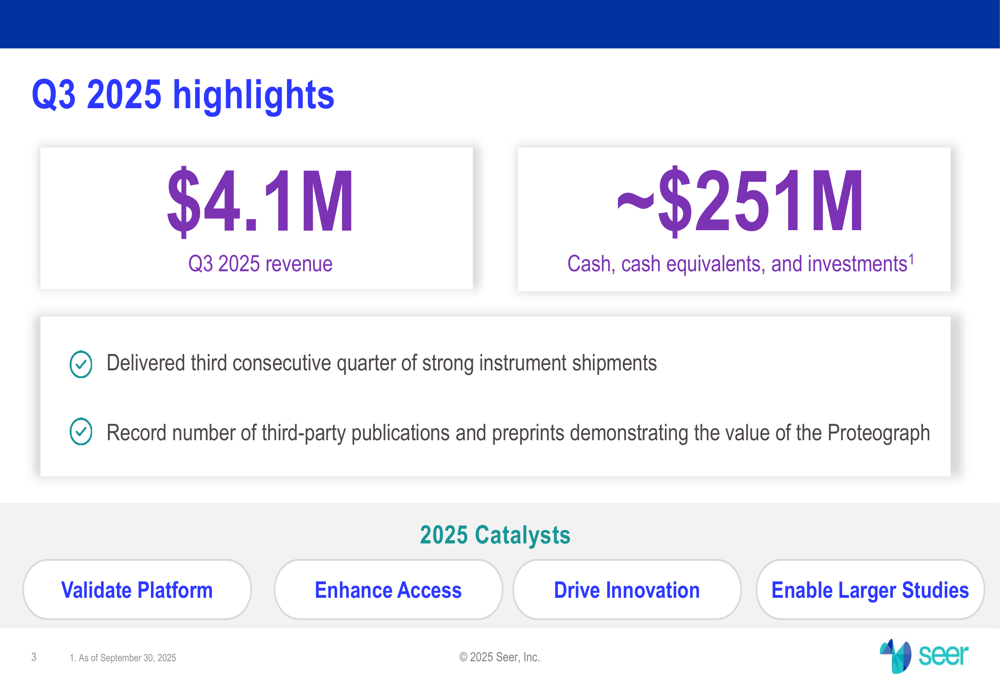1000x685 pixels.
Task: Open the Enable Larger Studies pill
Action: click(x=870, y=590)
